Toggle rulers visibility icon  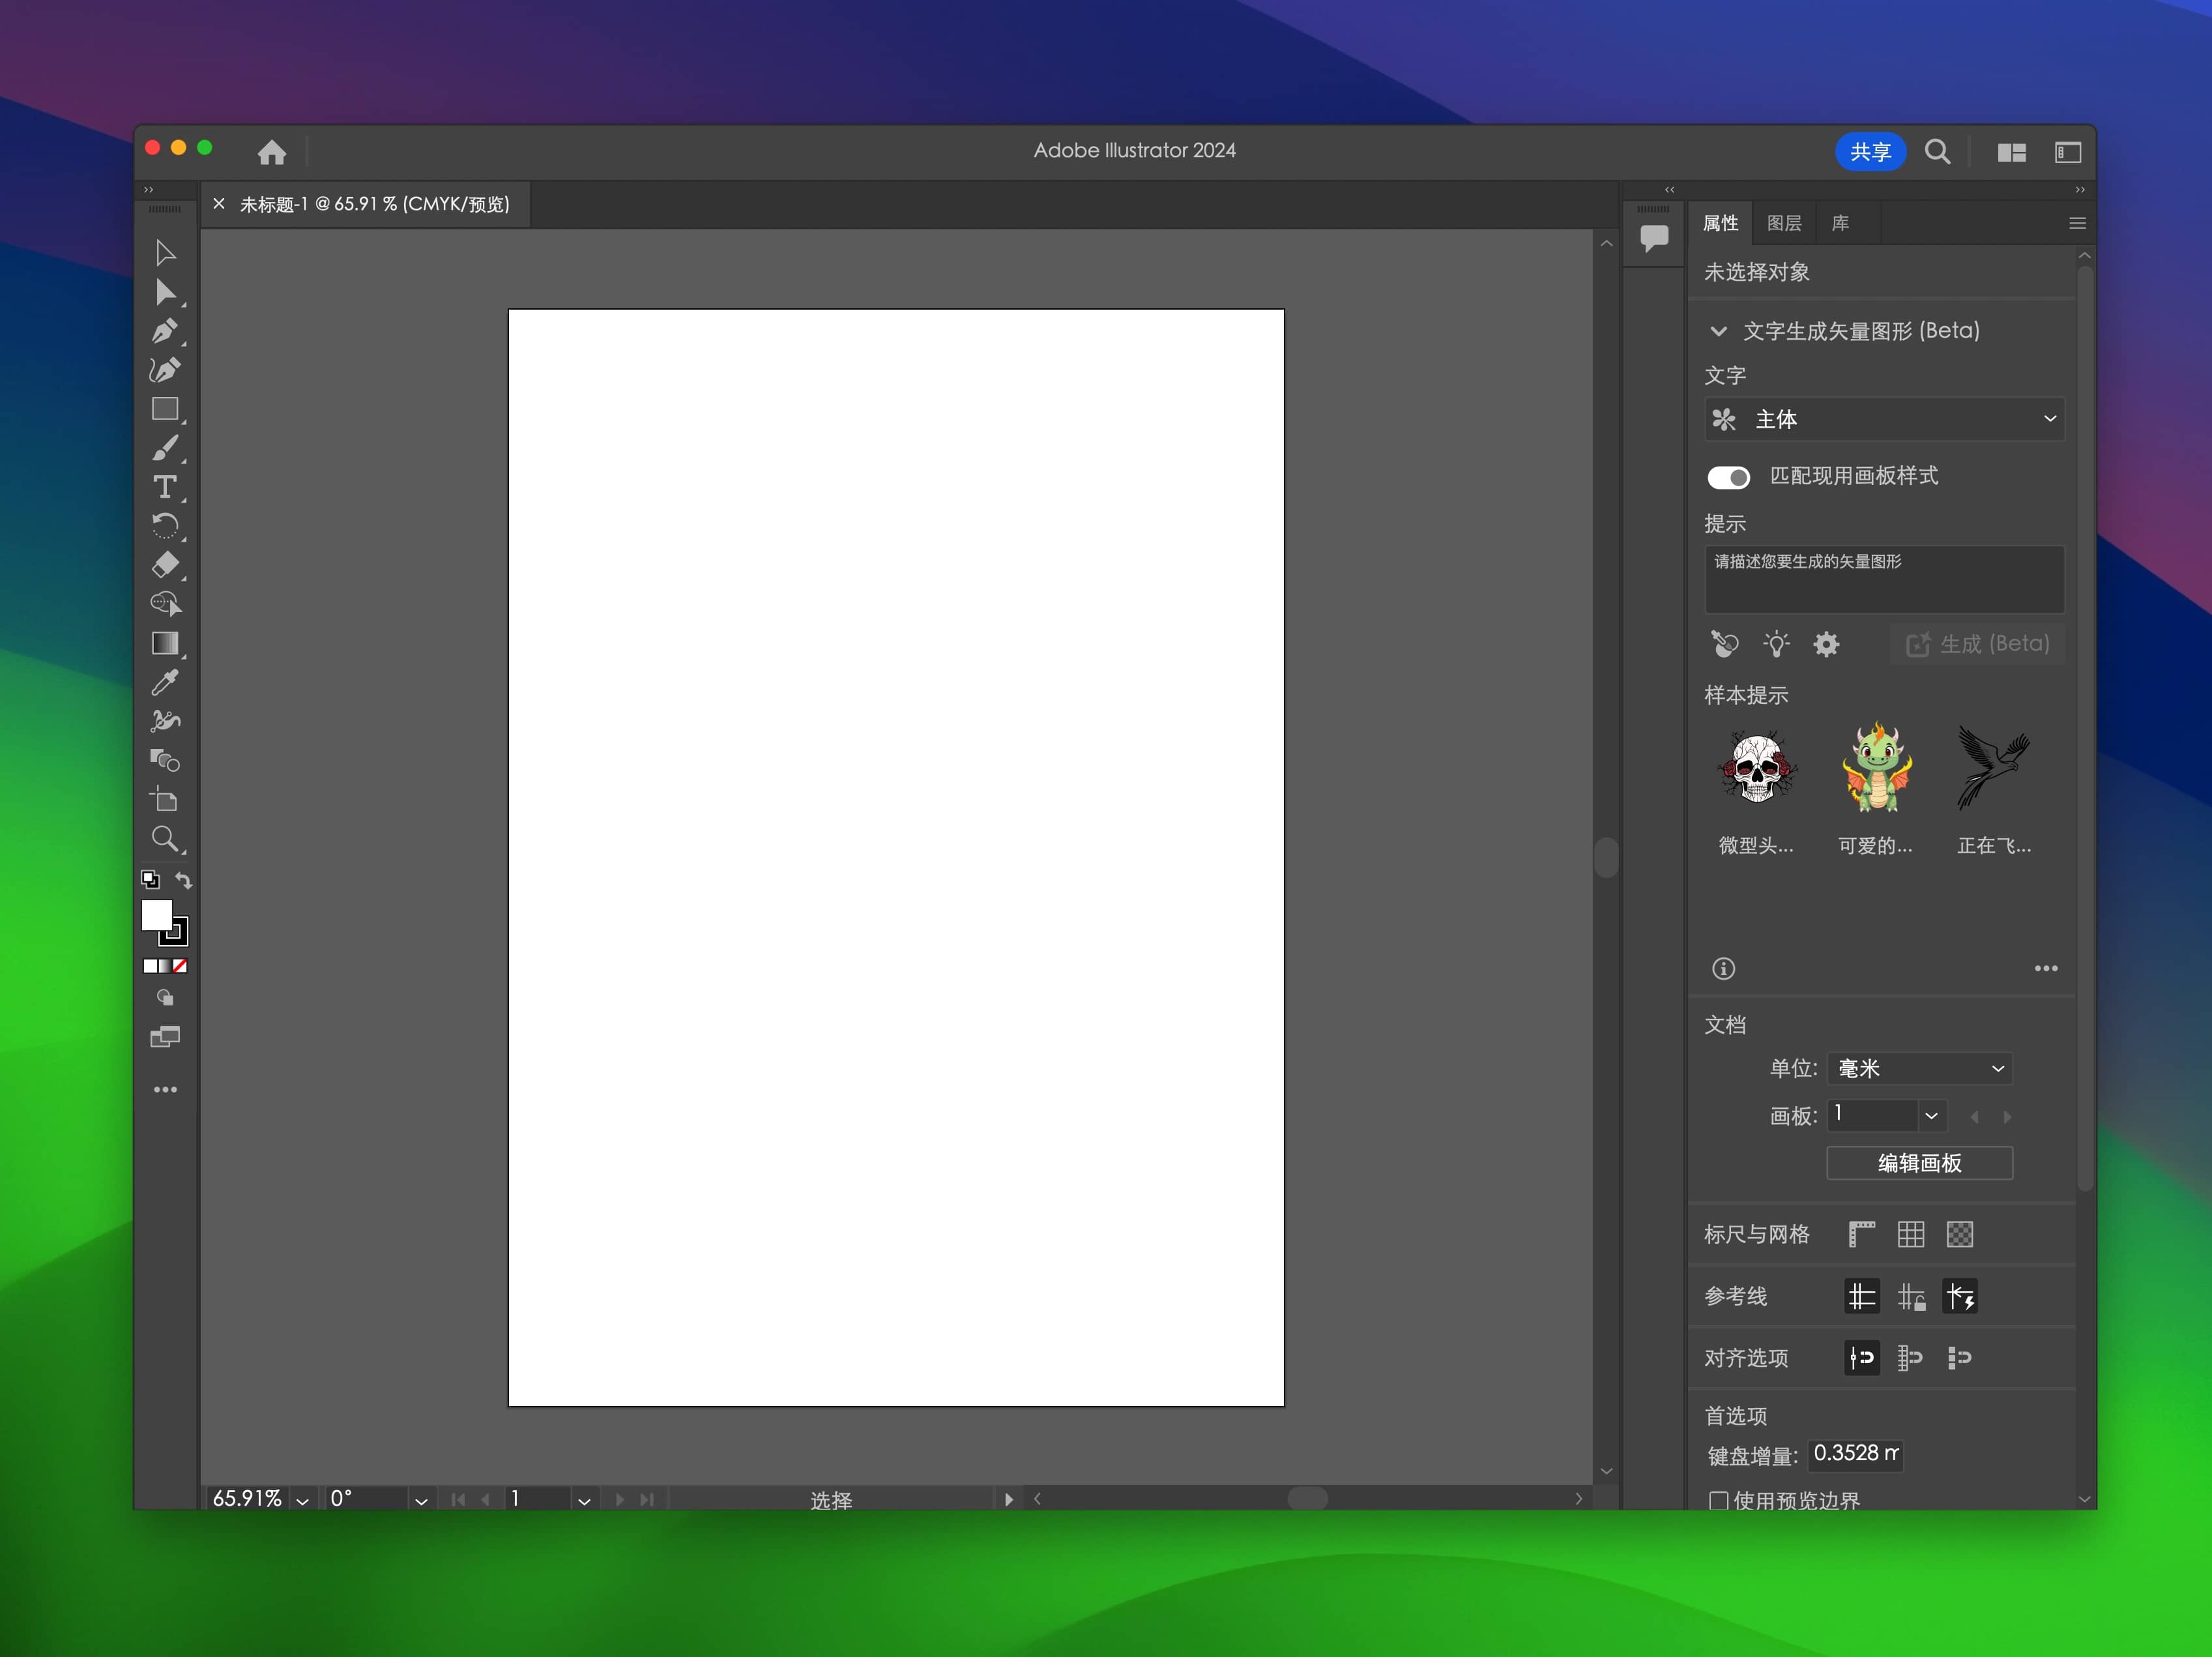[x=1861, y=1234]
